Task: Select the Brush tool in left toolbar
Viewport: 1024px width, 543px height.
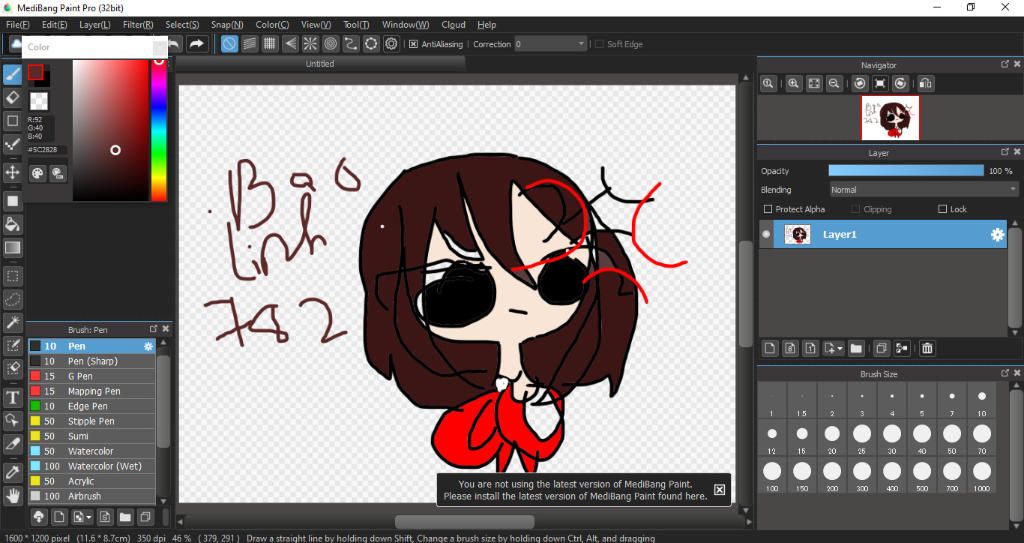Action: [x=12, y=74]
